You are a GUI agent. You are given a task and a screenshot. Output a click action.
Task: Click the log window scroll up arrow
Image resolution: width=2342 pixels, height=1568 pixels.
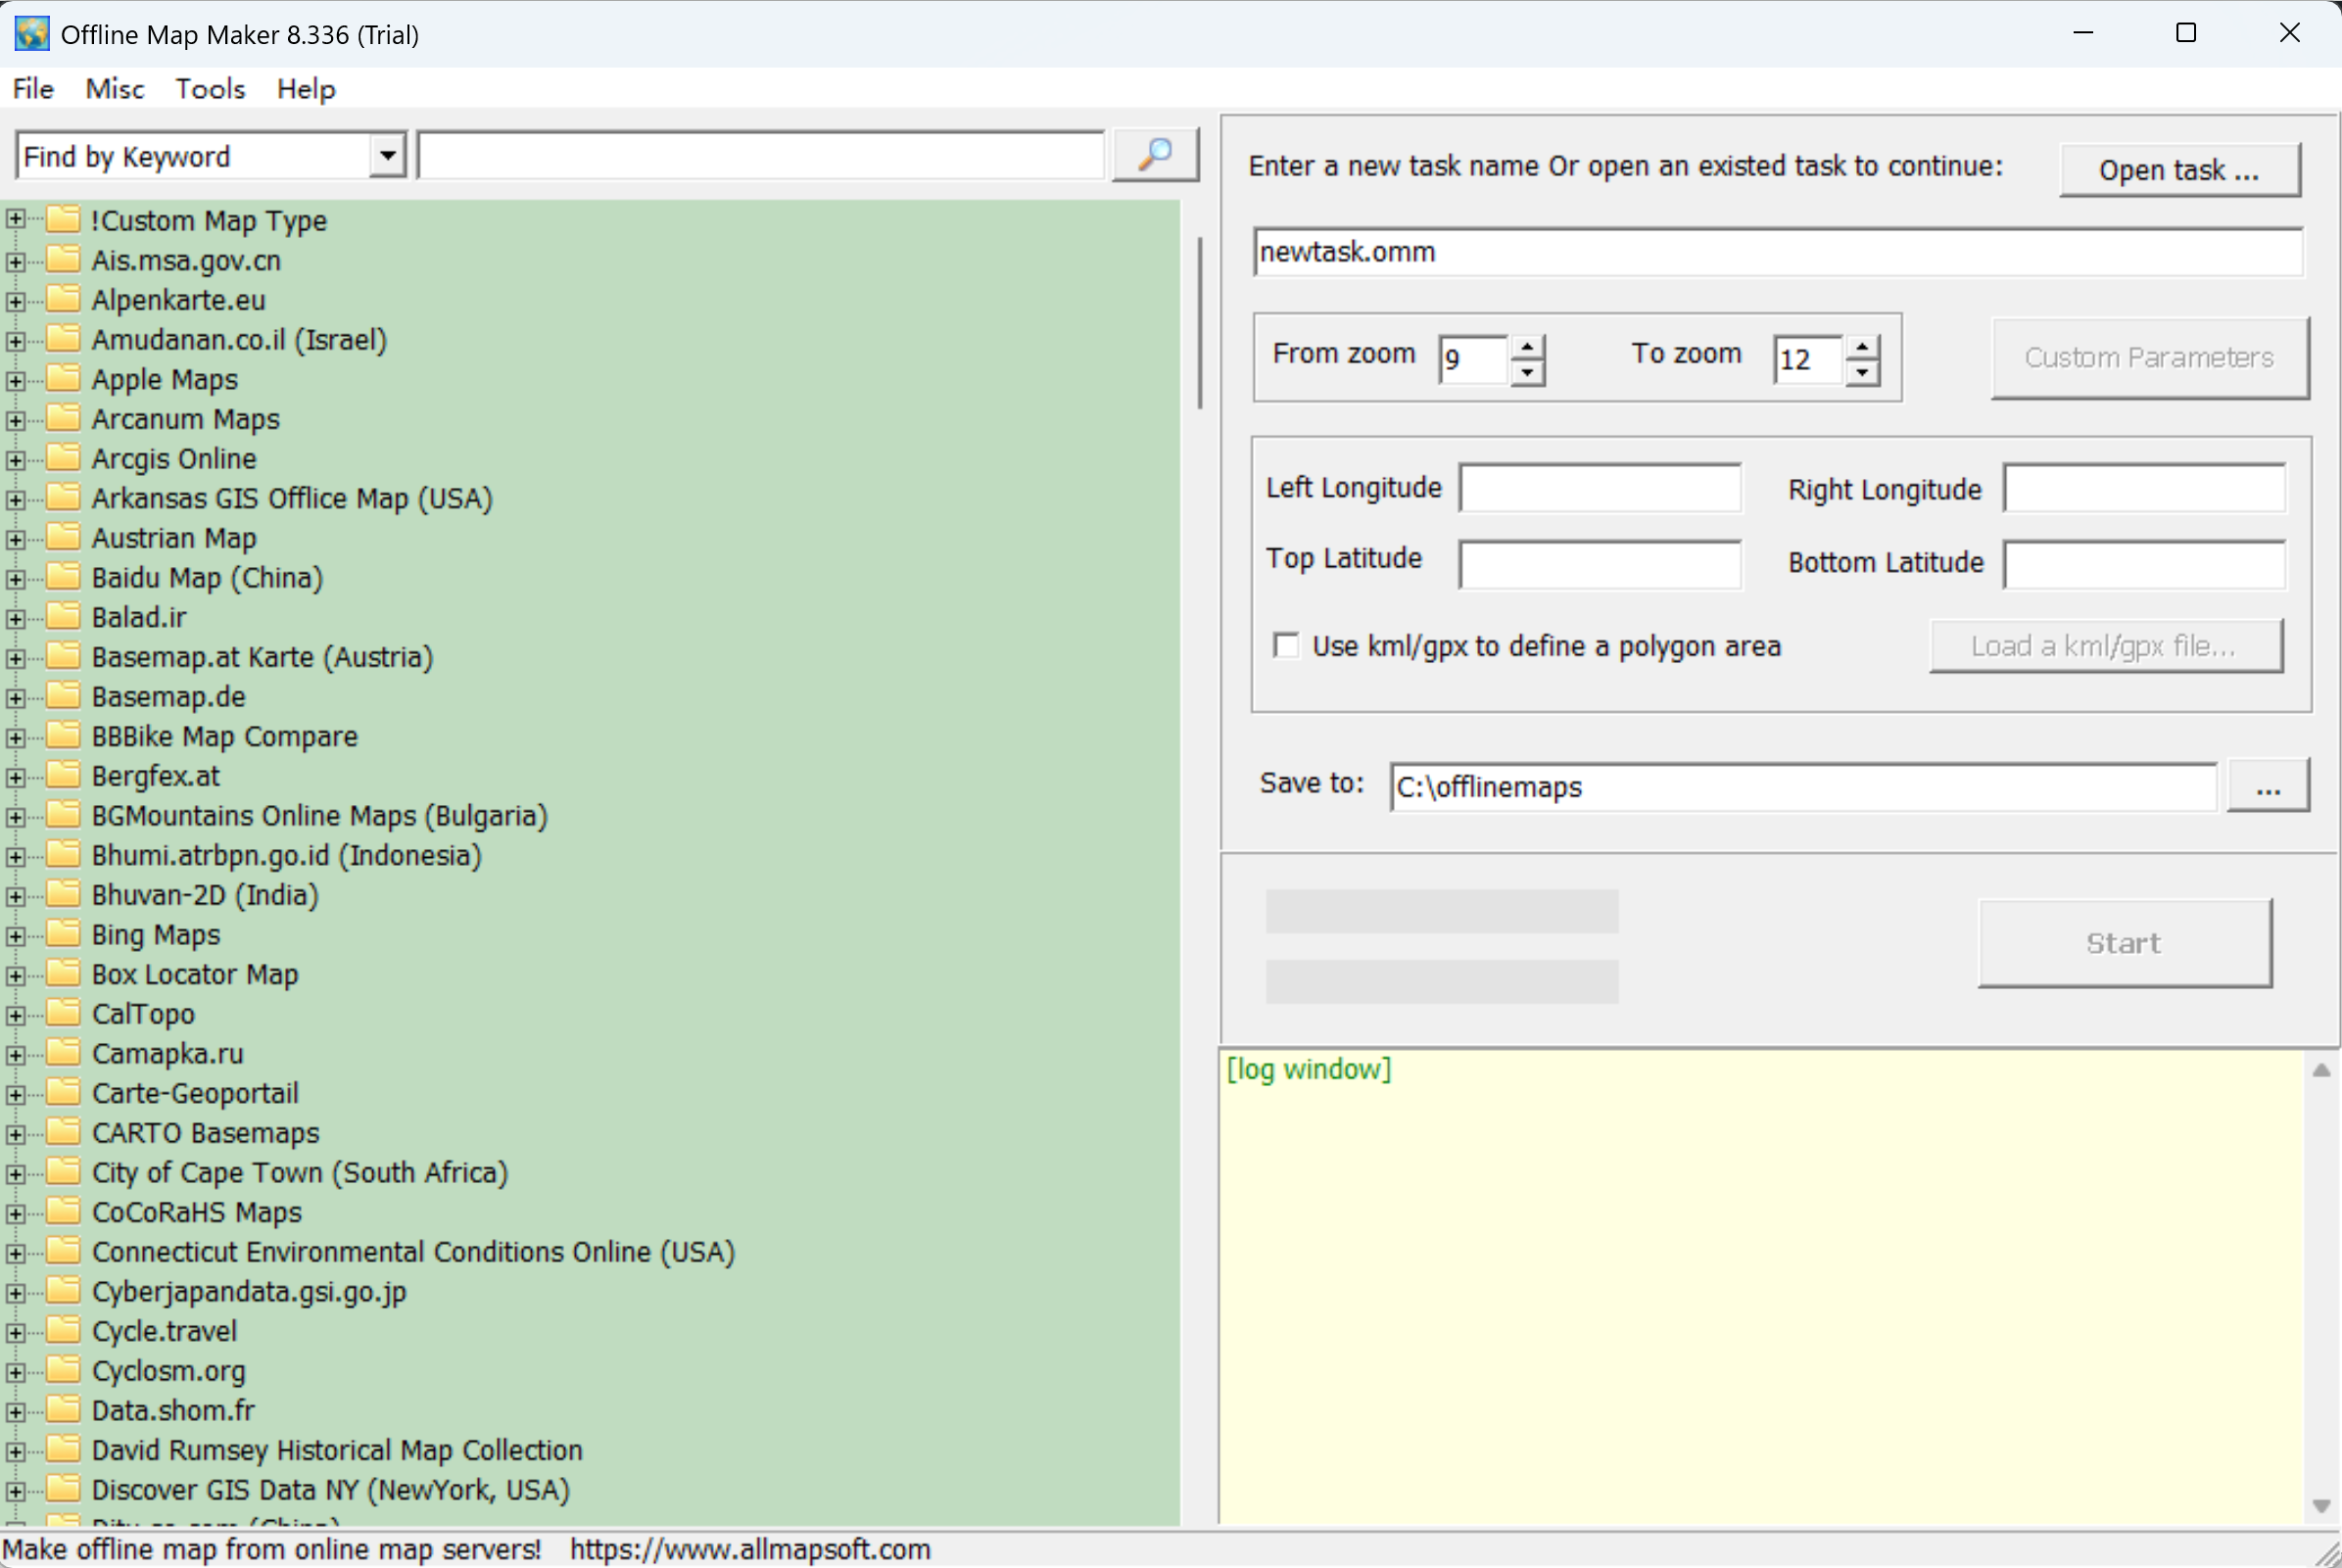click(x=2321, y=1070)
